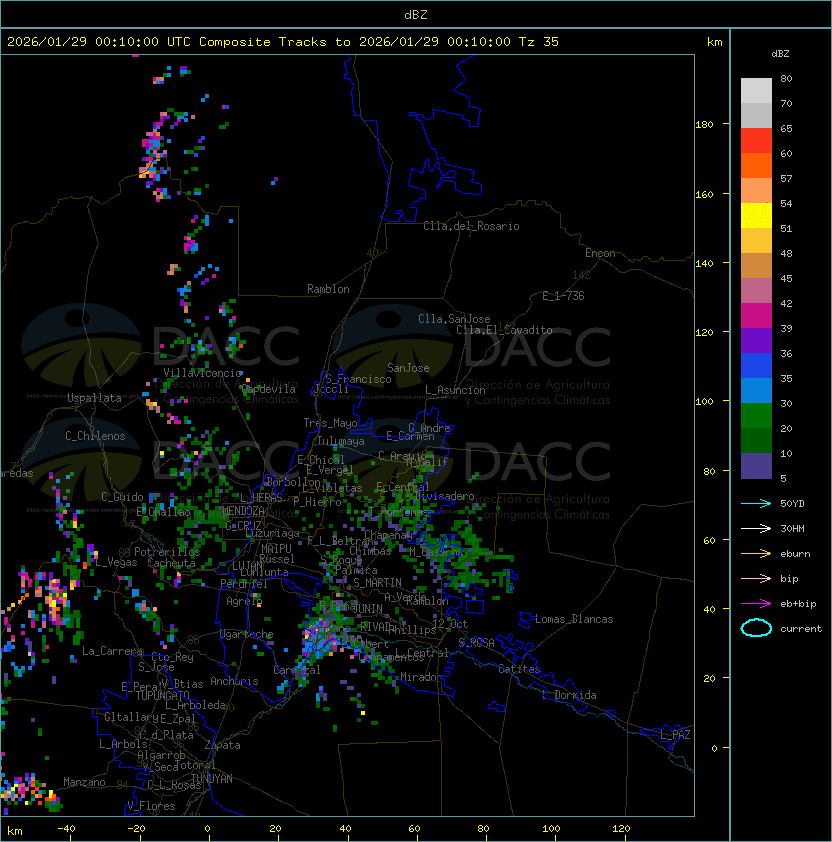Click the 'C_Guido' map label
Screen dimensions: 832x842
[122, 497]
